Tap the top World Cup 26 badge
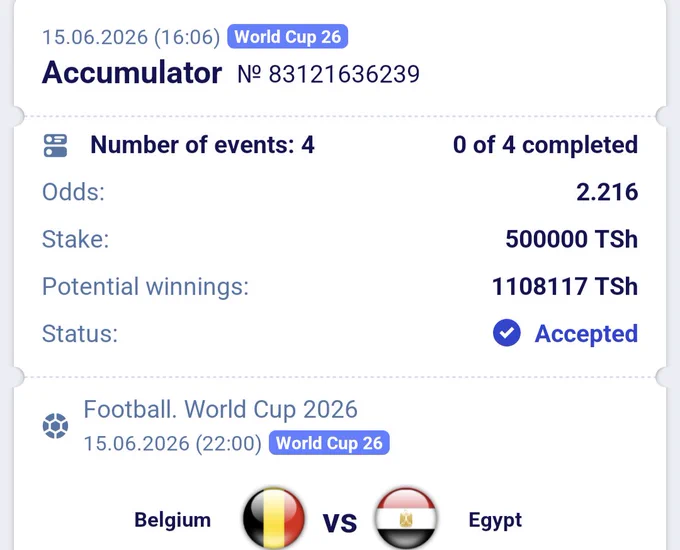Screen dimensions: 680x550 [288, 36]
